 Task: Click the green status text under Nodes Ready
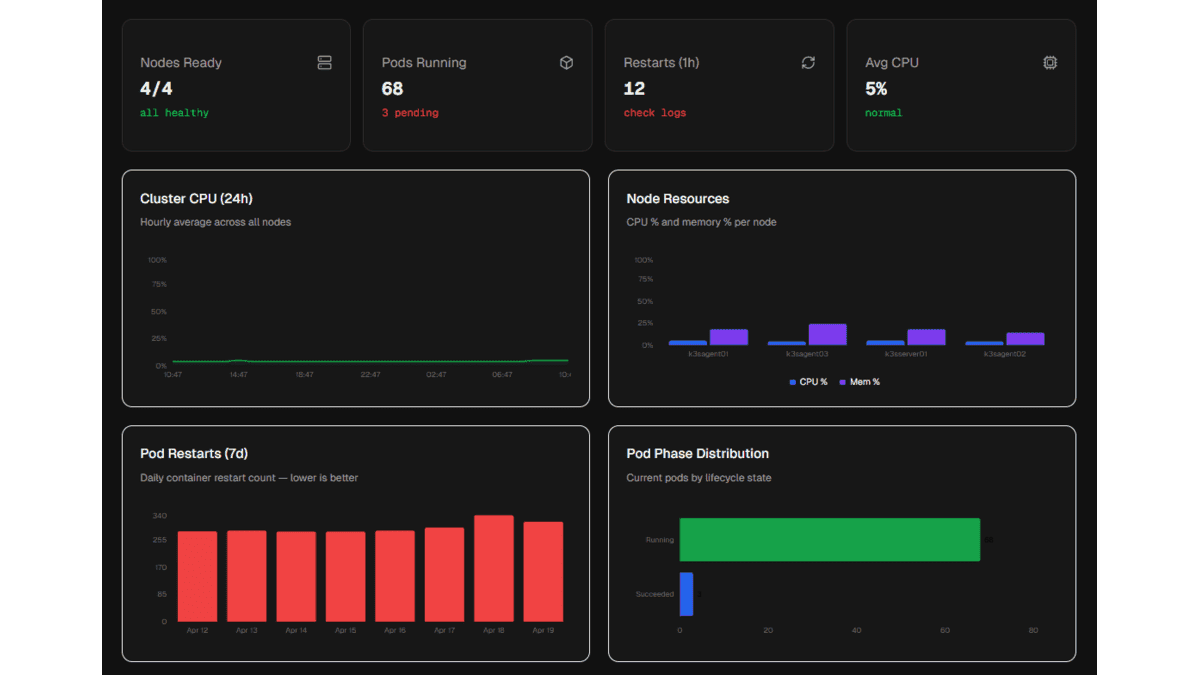(x=174, y=112)
